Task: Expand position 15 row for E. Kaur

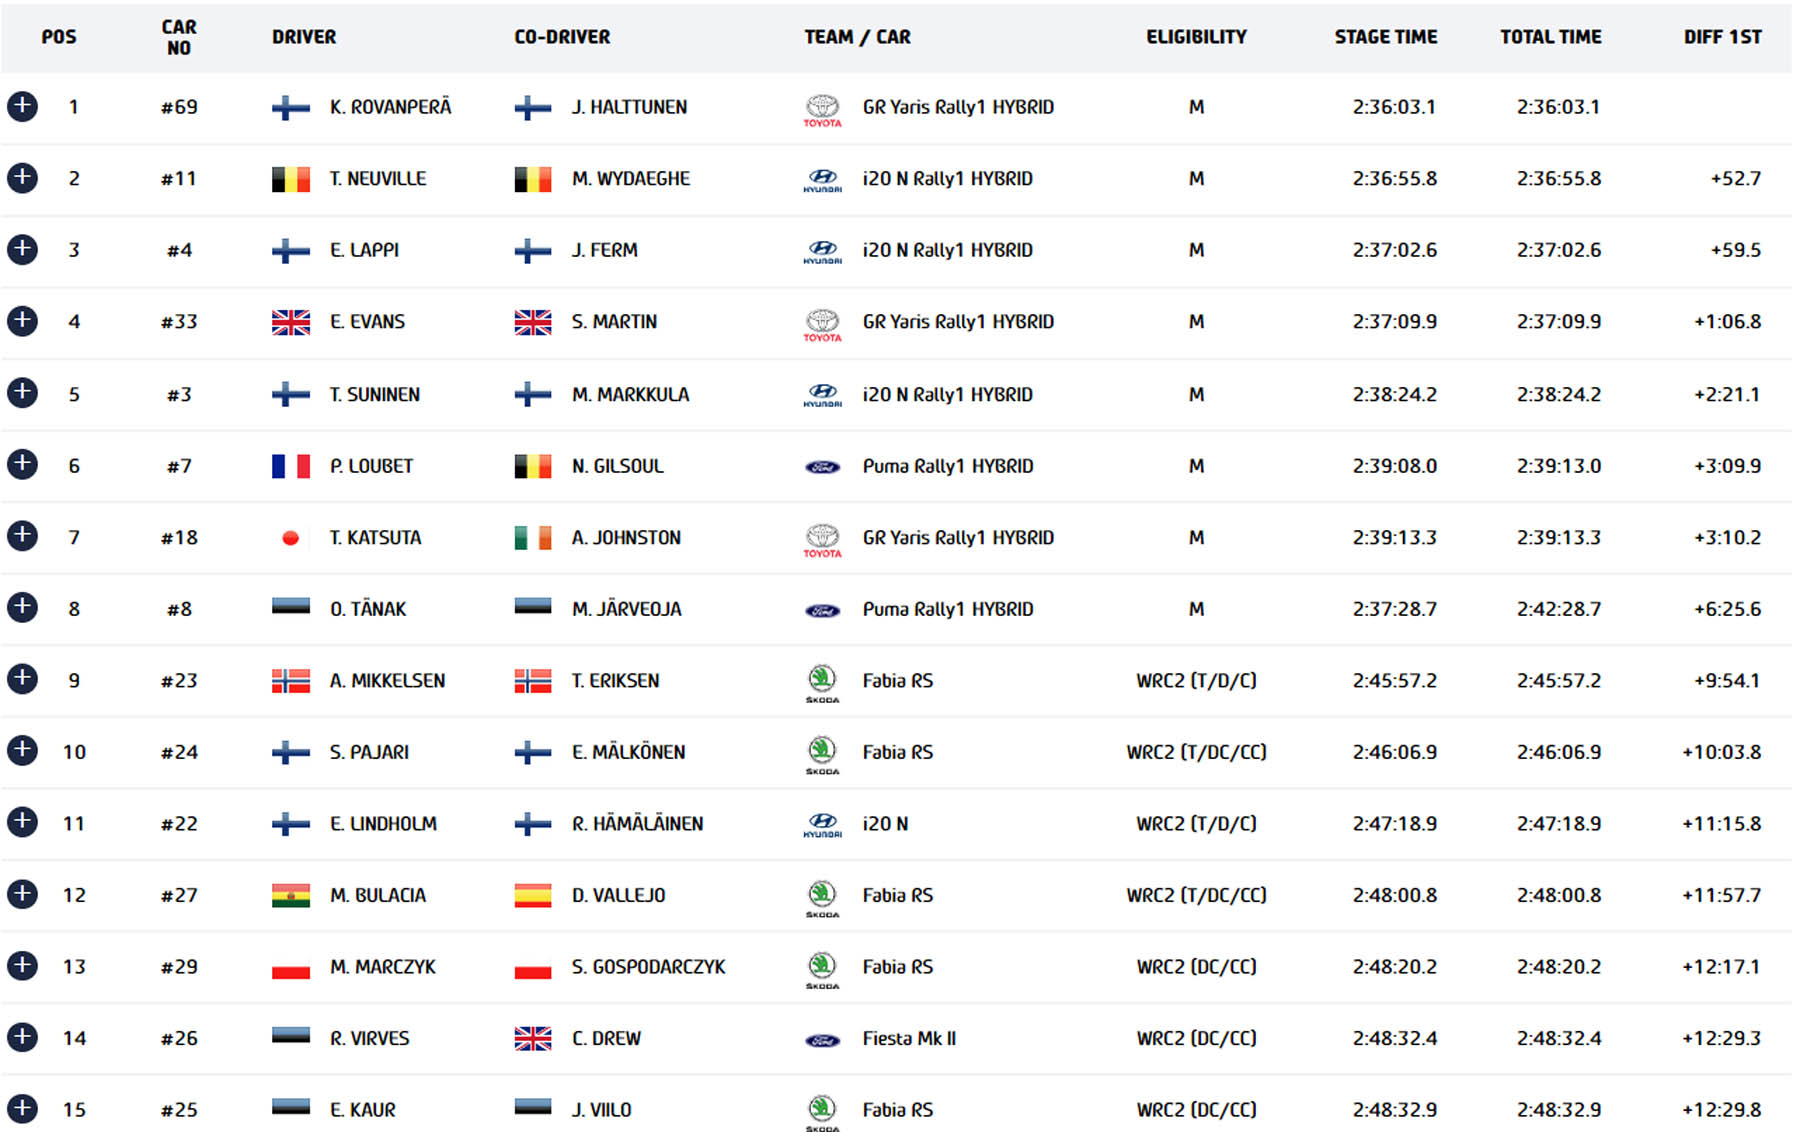Action: pyautogui.click(x=22, y=1109)
